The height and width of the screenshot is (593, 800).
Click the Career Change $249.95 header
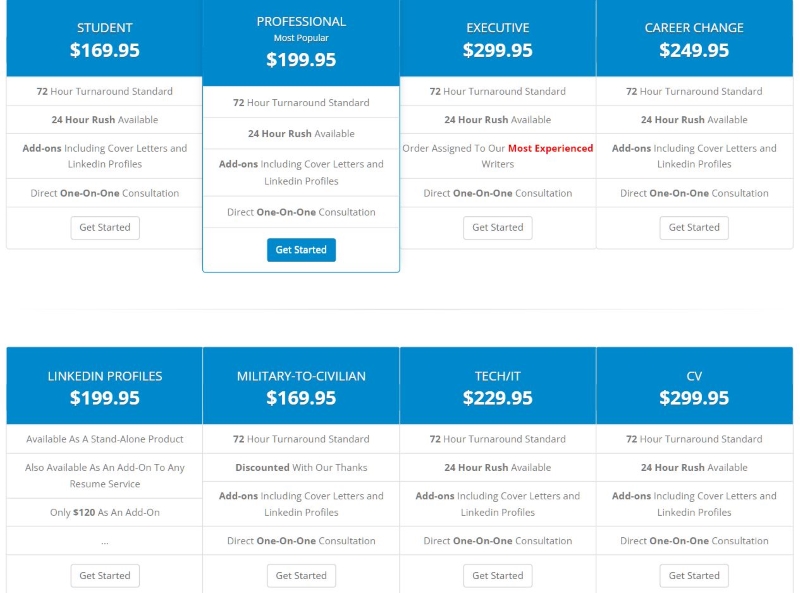(694, 39)
